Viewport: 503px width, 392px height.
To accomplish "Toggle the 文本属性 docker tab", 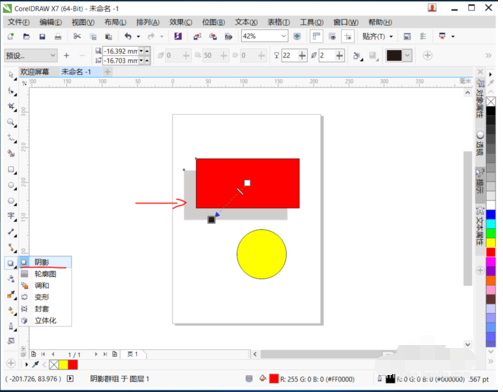I will point(480,226).
